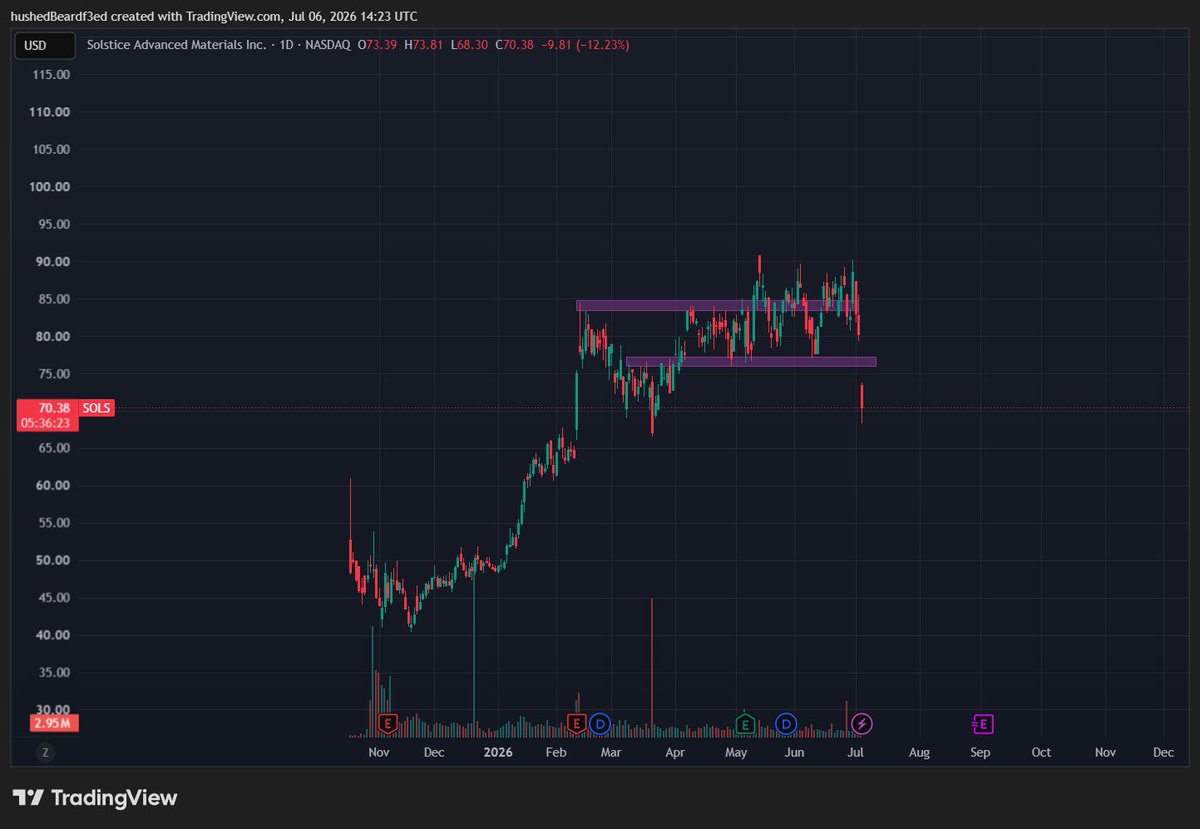Click the upcoming earnings marker in September
The width and height of the screenshot is (1200, 829).
[983, 723]
